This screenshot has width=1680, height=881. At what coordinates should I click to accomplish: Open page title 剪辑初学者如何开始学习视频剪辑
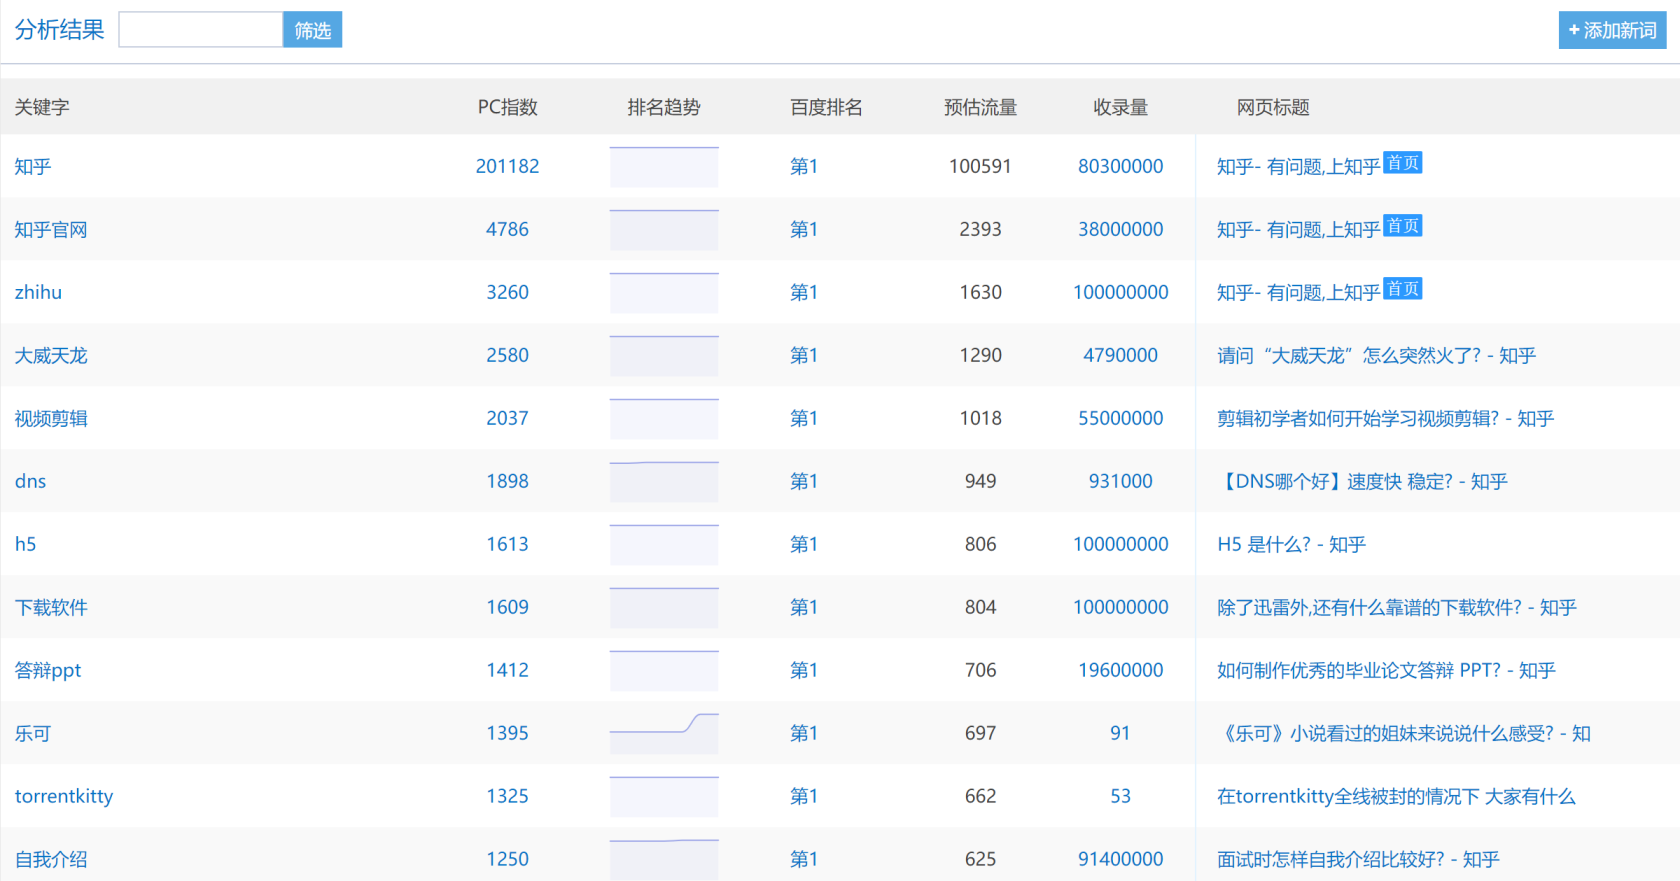point(1385,418)
